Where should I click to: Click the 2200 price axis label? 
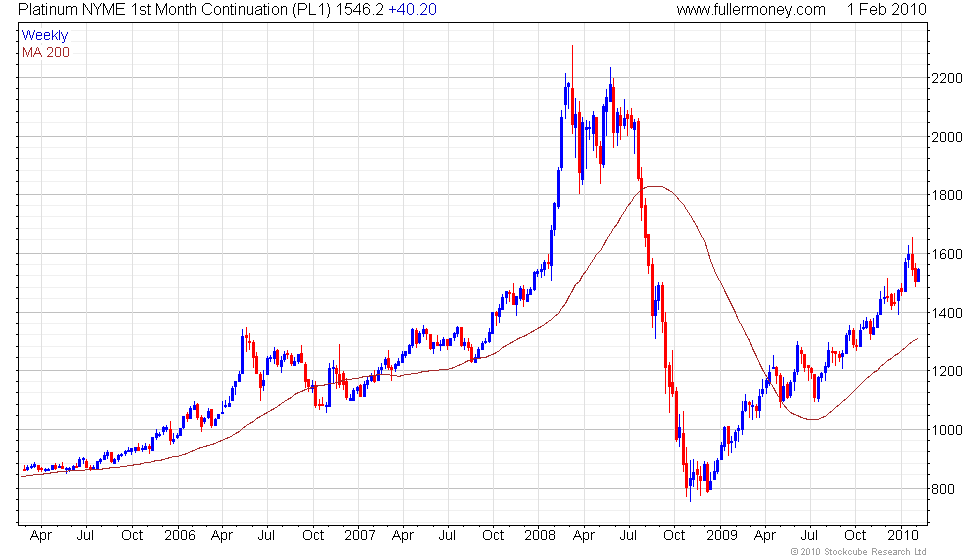[x=947, y=79]
